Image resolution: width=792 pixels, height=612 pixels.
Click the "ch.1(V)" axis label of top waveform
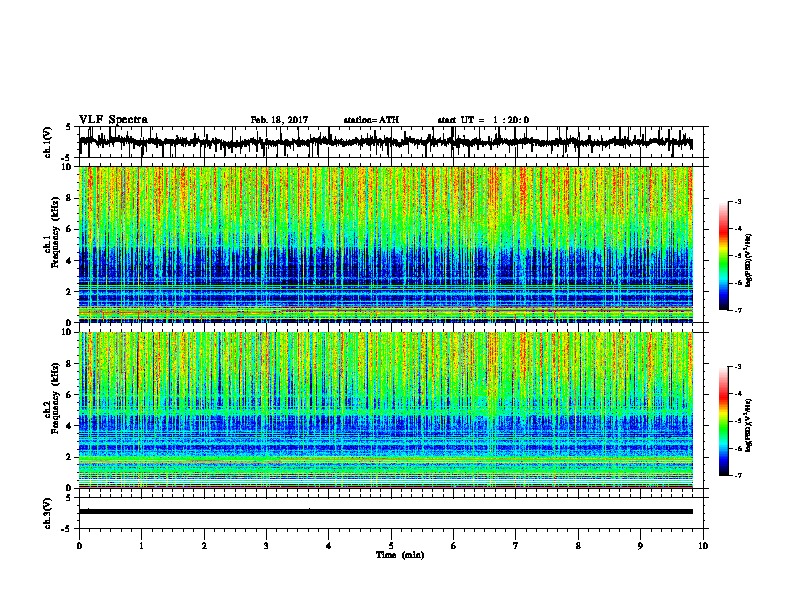point(48,142)
